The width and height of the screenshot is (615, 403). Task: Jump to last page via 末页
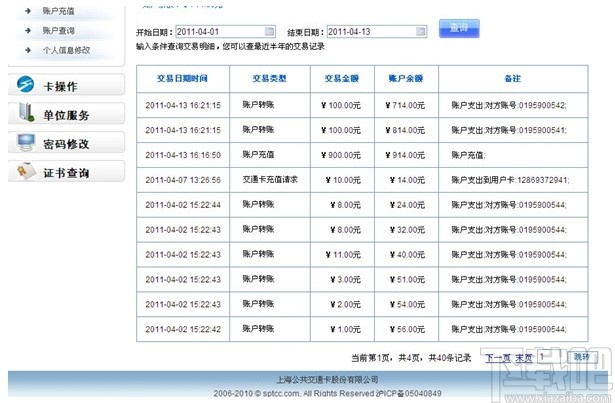click(x=523, y=357)
